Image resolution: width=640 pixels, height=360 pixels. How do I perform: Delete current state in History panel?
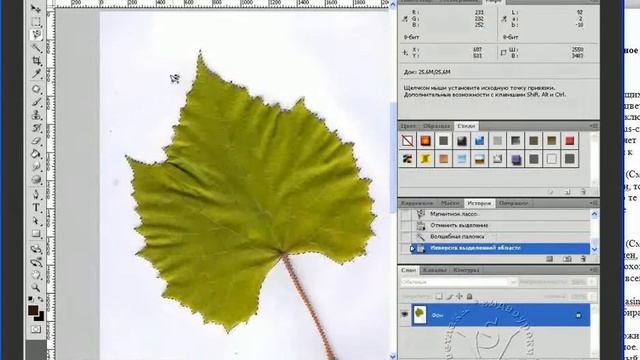tap(583, 259)
